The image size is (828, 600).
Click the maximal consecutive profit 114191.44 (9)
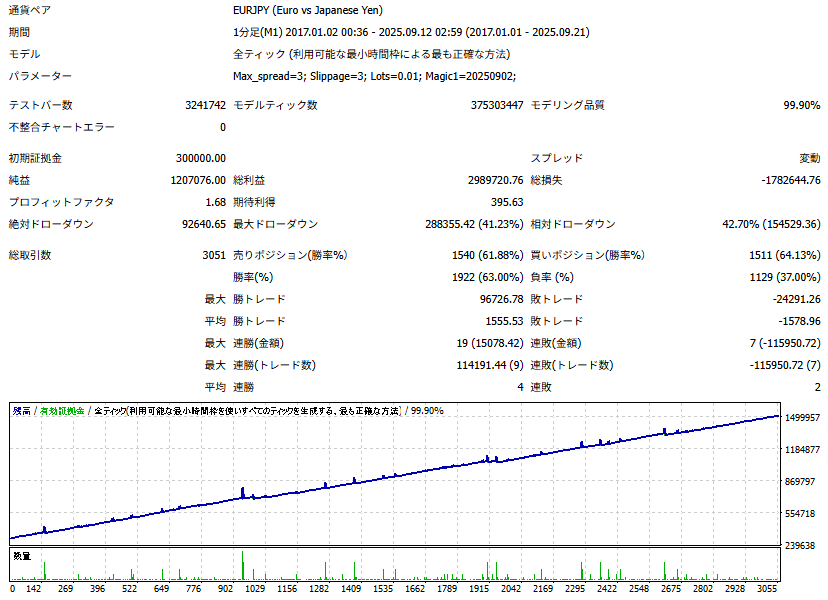tap(490, 365)
